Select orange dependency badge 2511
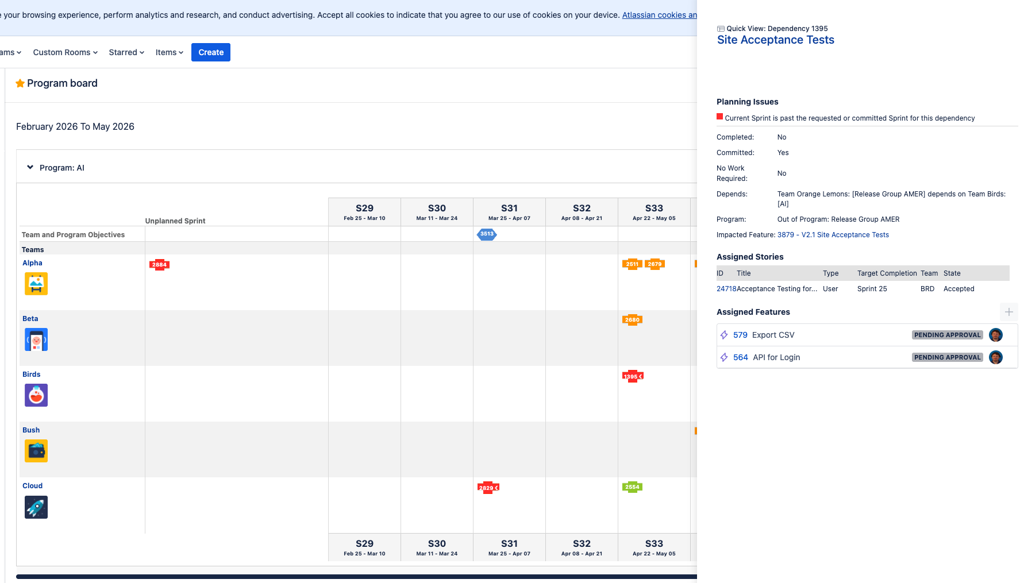 coord(632,264)
